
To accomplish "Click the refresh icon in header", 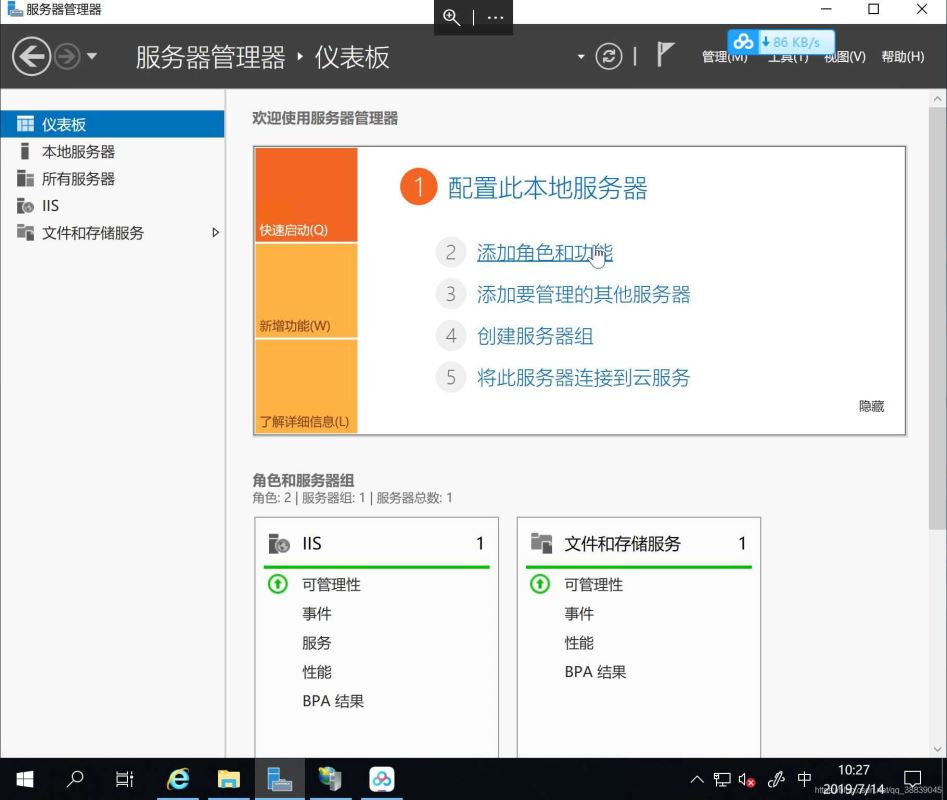I will pyautogui.click(x=608, y=56).
